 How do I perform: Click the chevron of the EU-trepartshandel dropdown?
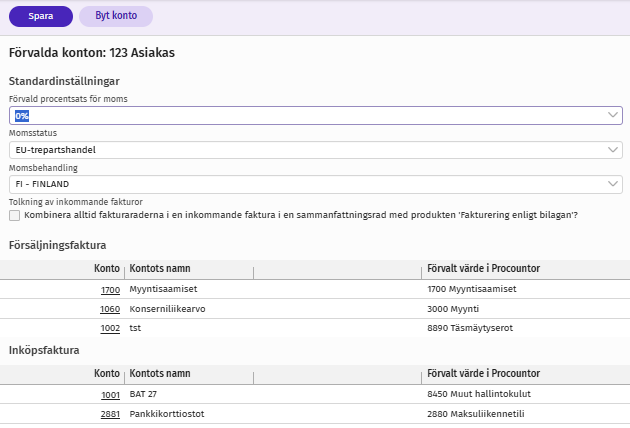click(613, 150)
